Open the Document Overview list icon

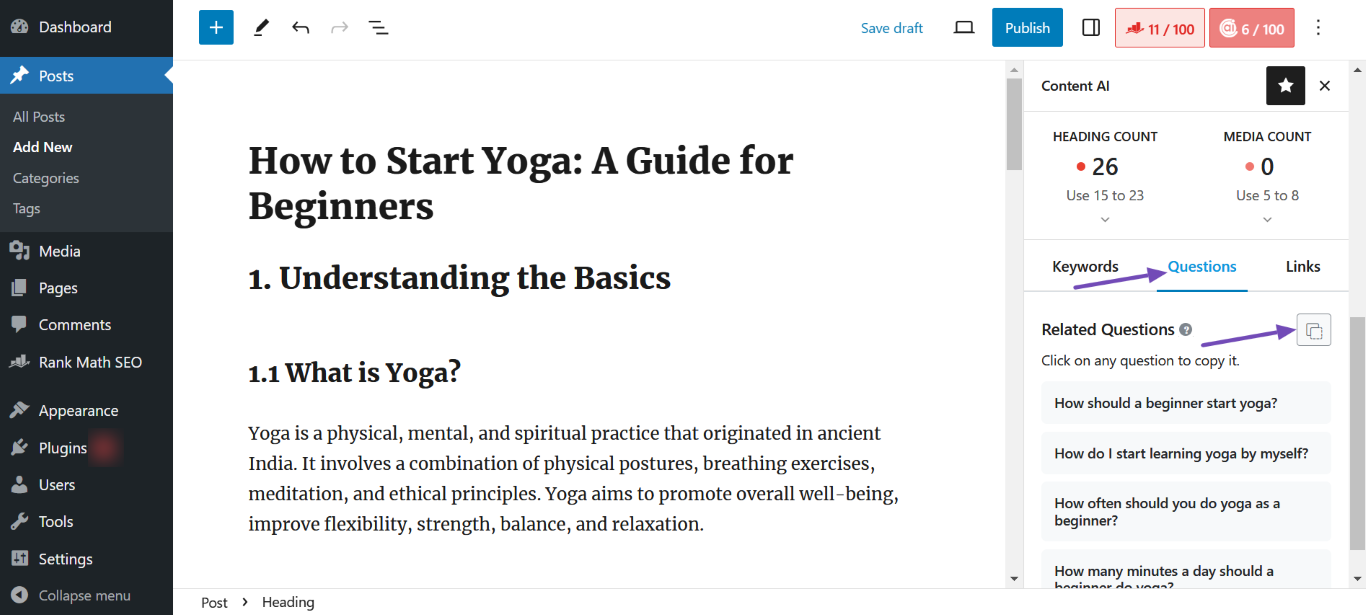(x=378, y=28)
